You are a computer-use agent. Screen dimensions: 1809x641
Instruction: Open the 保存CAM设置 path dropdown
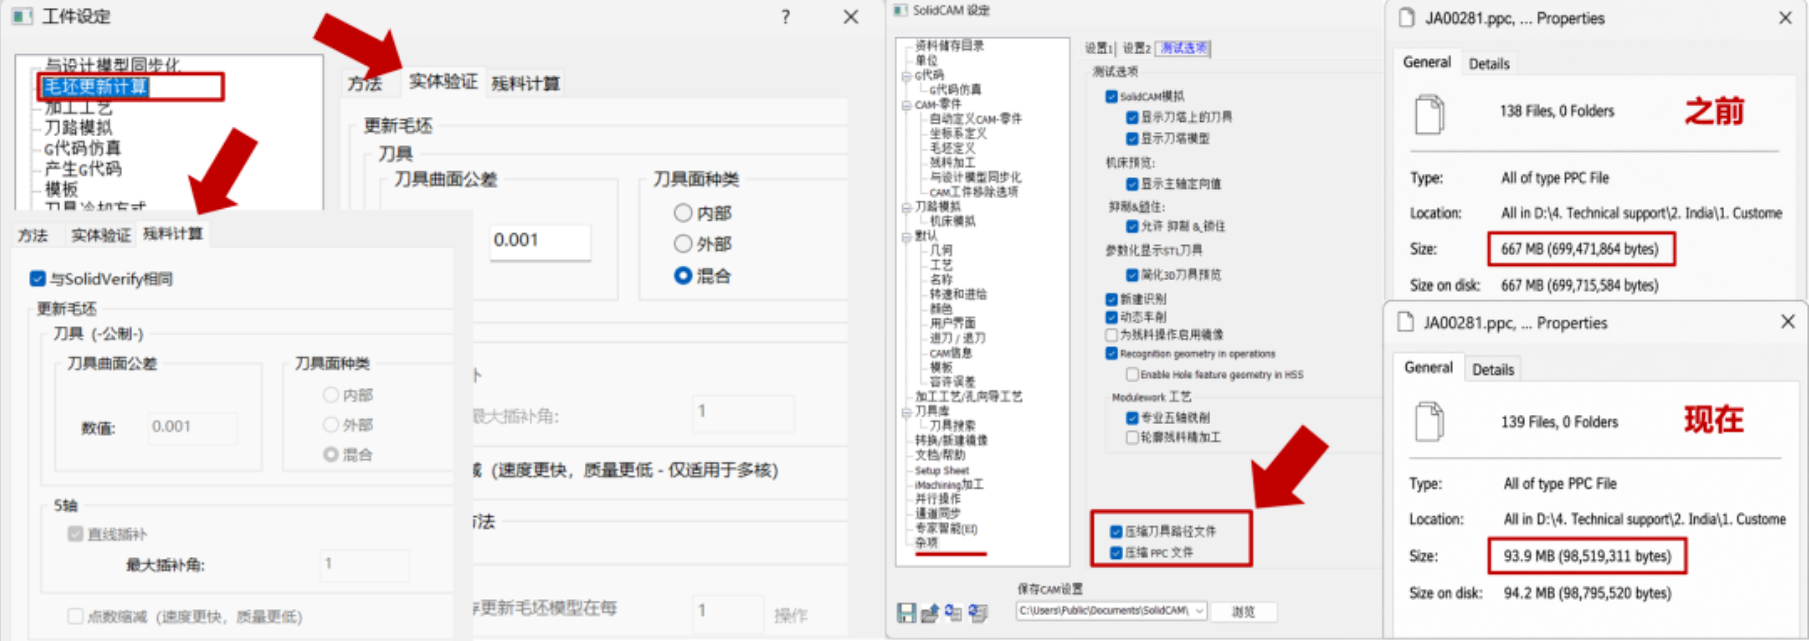point(1200,610)
